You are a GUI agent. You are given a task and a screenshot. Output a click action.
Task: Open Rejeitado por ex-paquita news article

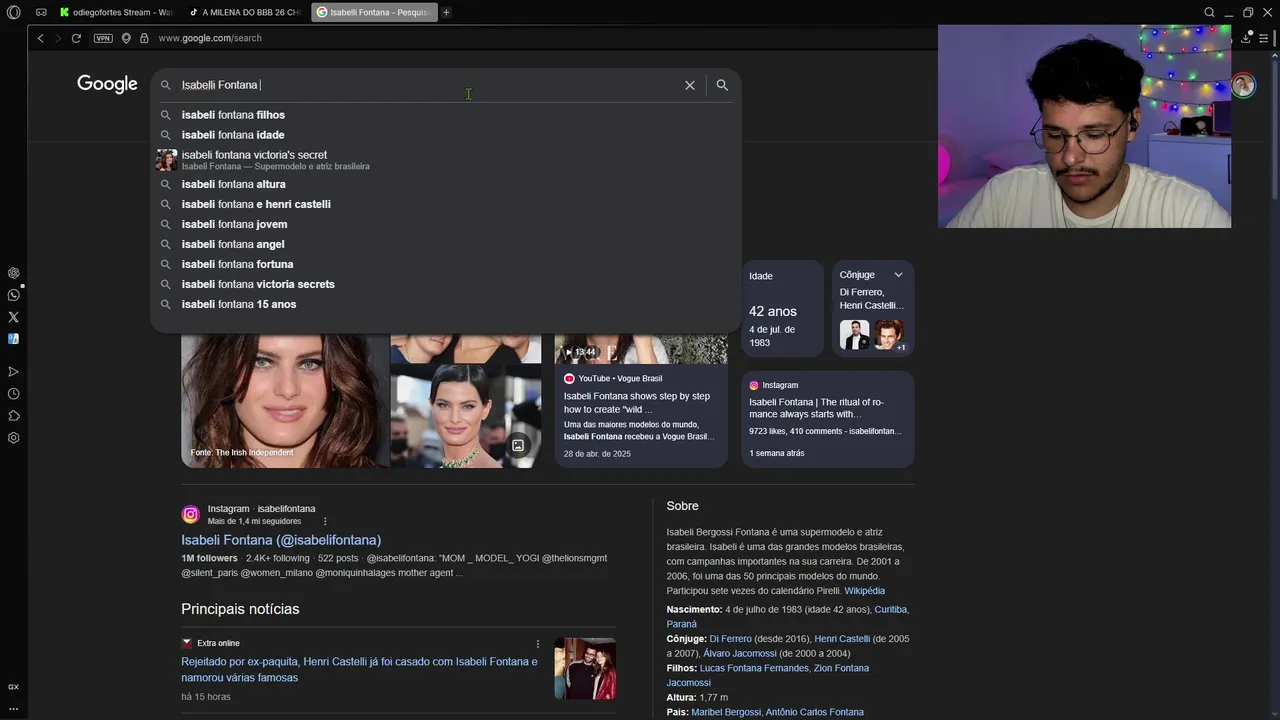pos(359,670)
